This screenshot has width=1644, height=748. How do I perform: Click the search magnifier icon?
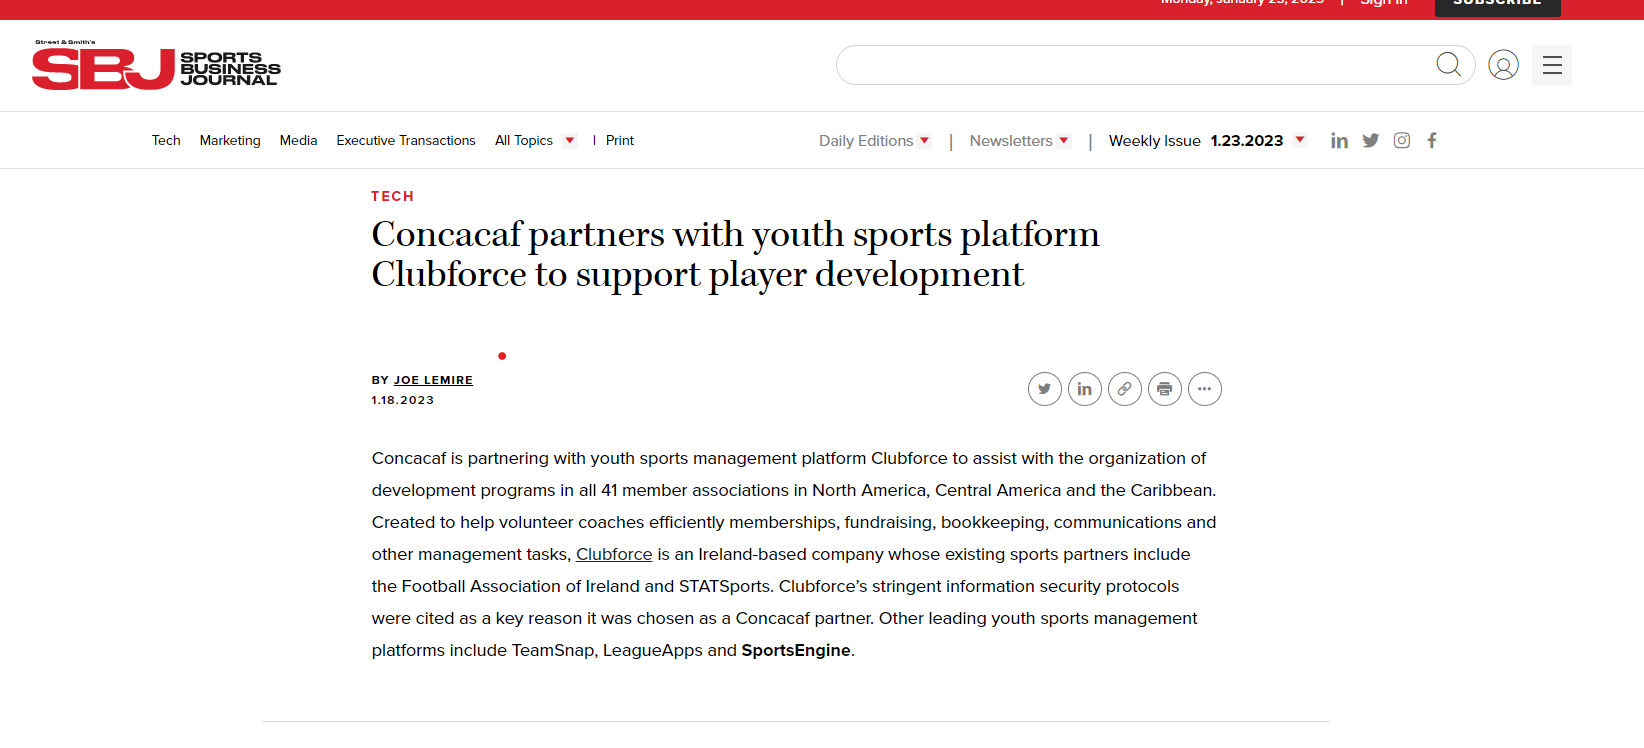pos(1448,65)
